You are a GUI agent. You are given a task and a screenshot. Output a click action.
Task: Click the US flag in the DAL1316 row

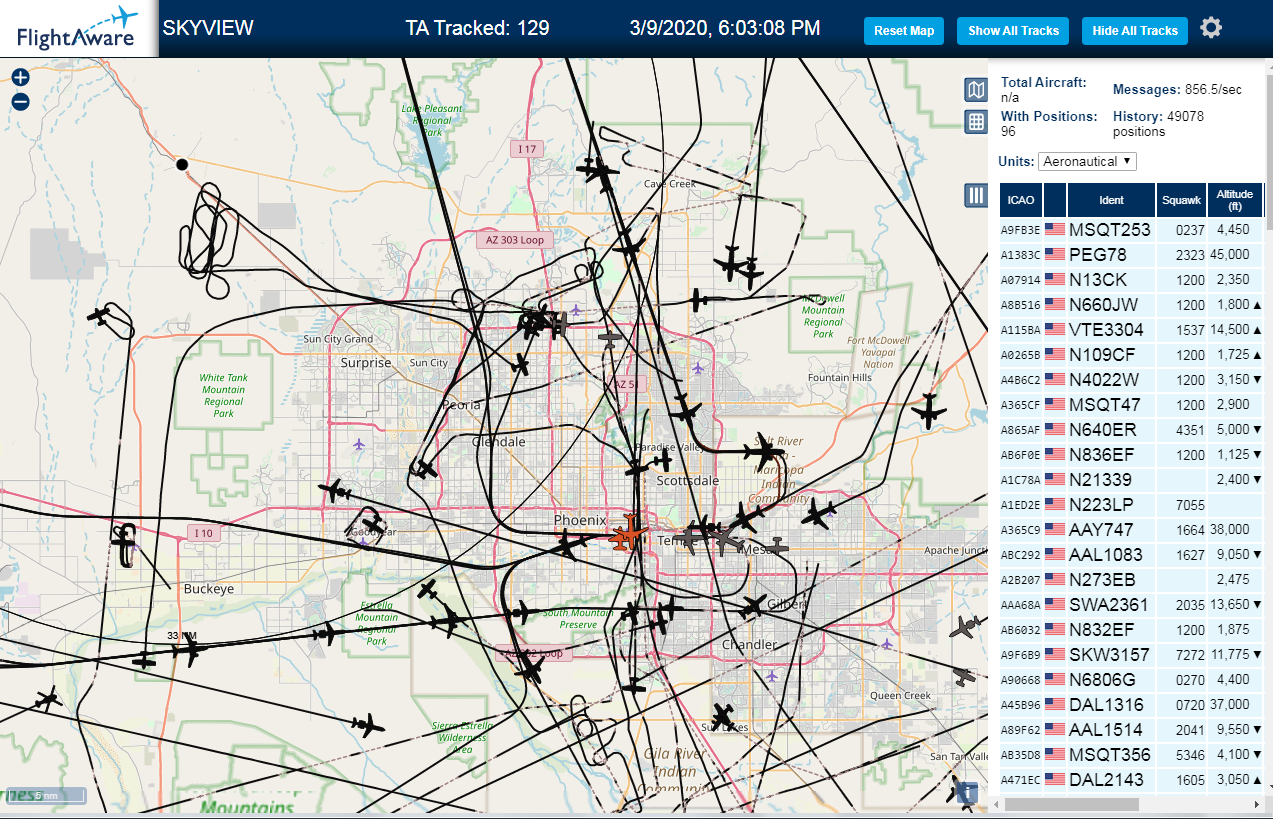coord(1055,704)
